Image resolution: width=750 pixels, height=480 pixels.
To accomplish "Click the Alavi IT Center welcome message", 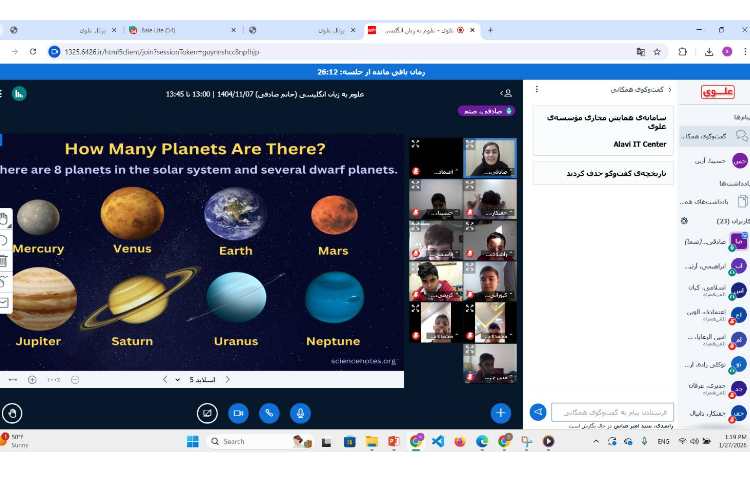I will [x=603, y=131].
